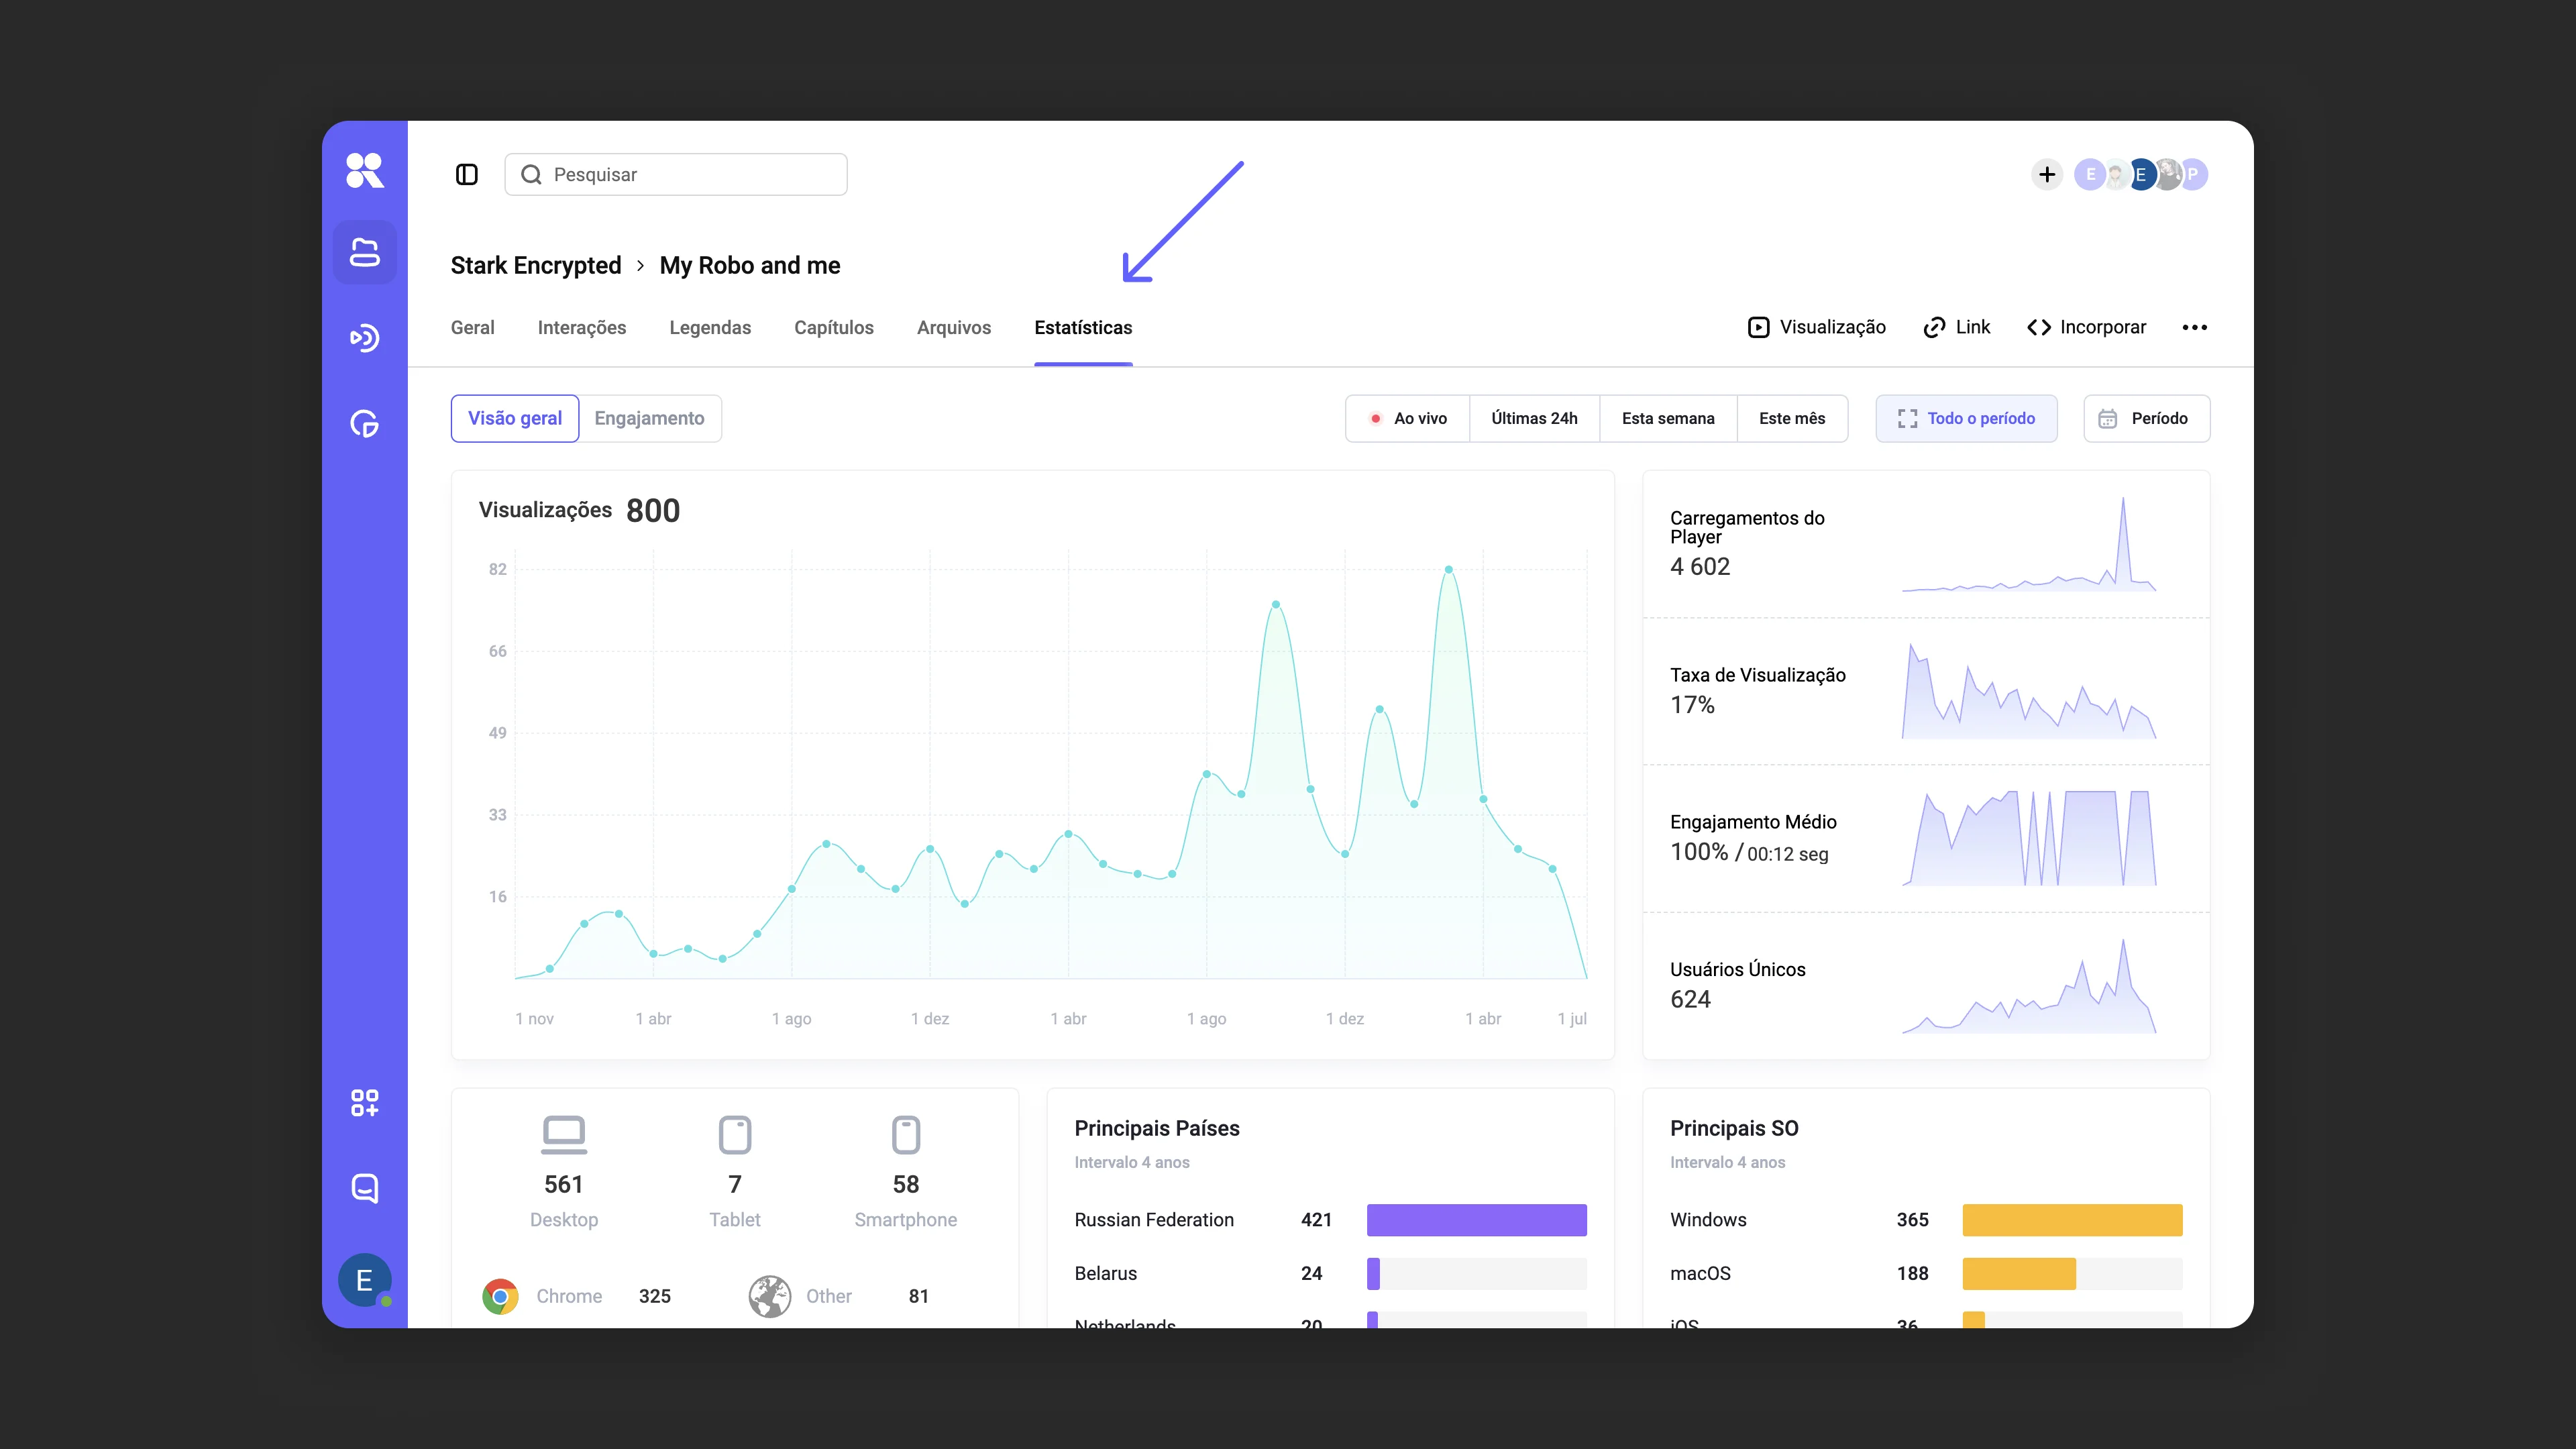Screen dimensions: 2576x1449
Task: Click the Russian Federation purple bar
Action: 1476,1220
